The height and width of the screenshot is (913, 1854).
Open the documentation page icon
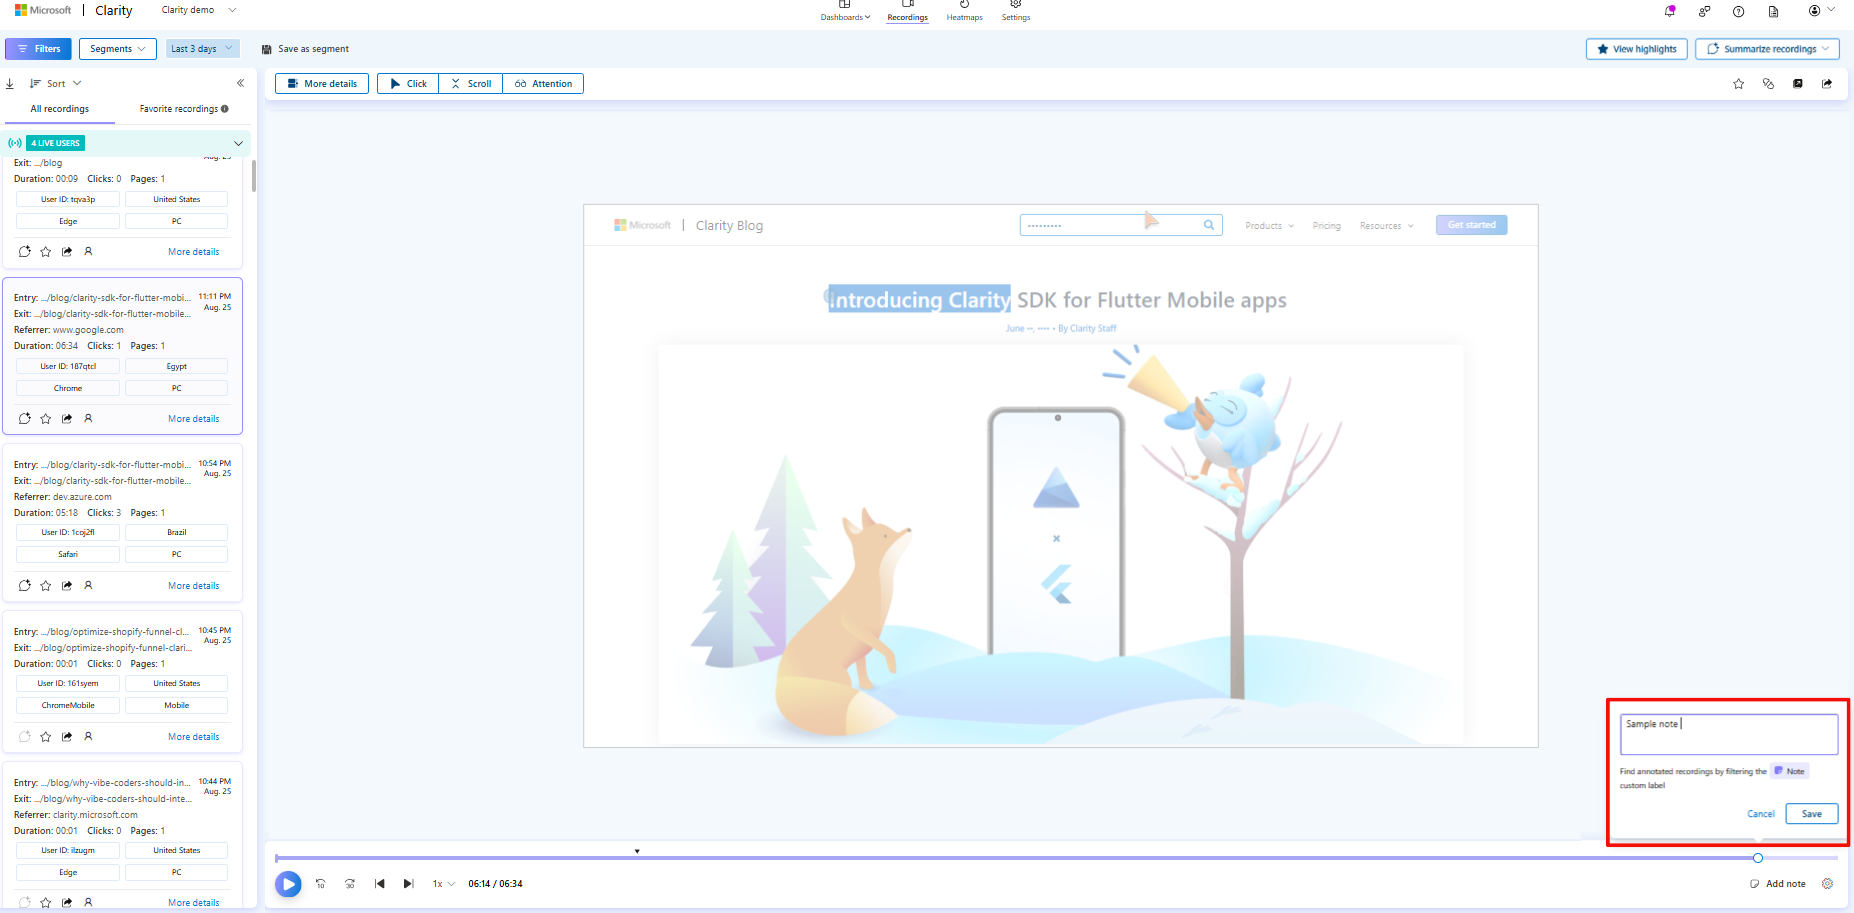pos(1773,11)
